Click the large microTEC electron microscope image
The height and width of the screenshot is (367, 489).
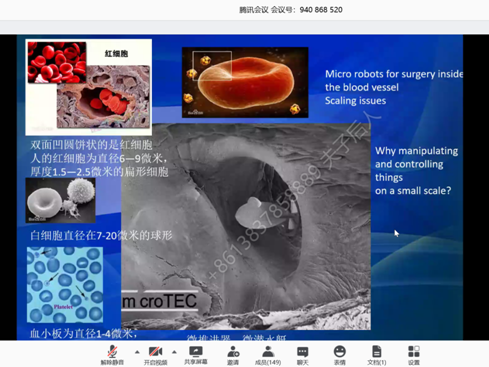[x=246, y=227]
